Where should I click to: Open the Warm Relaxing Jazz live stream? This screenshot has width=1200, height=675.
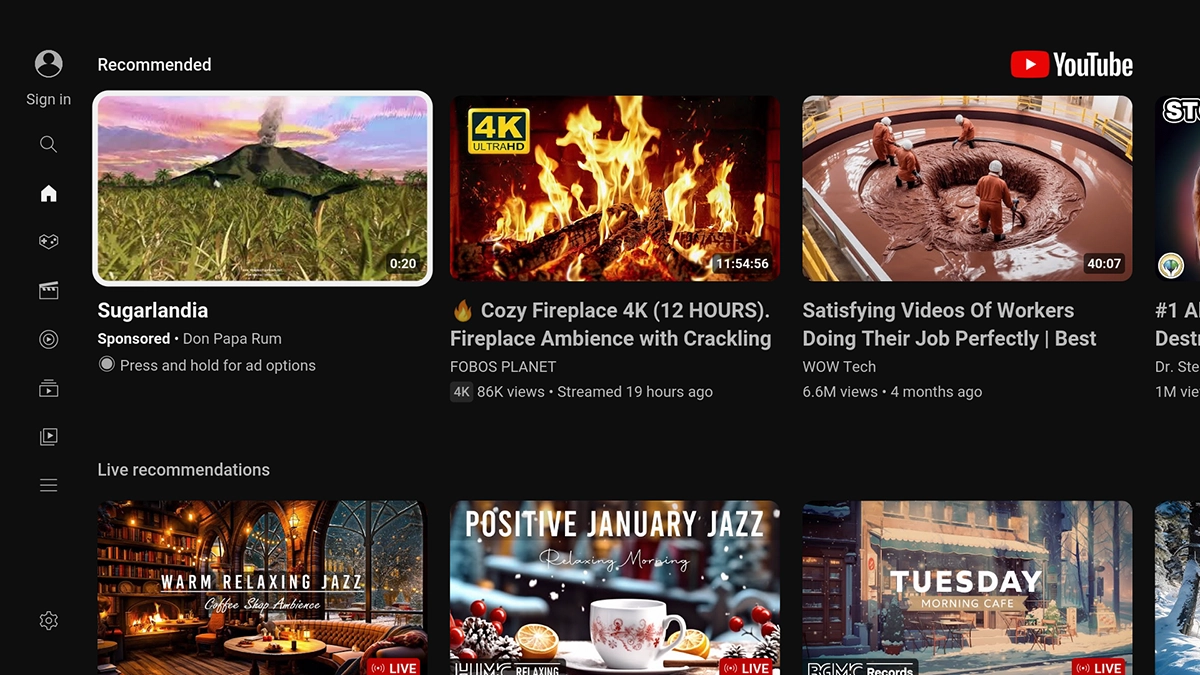(262, 588)
